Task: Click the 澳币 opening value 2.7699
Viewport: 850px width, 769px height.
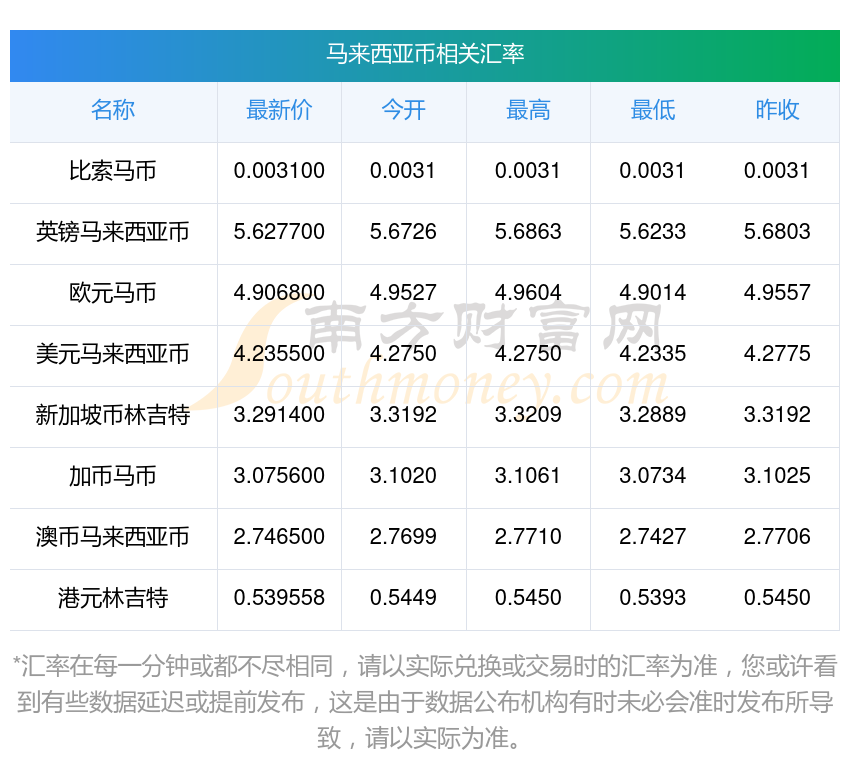Action: (403, 537)
